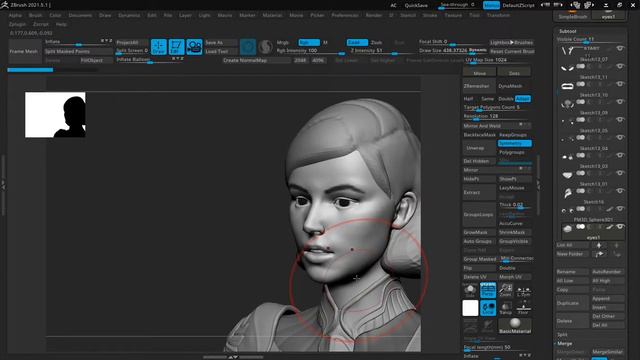The image size is (640, 360).
Task: Click the curved arrow beside New Folder
Action: coord(599,254)
